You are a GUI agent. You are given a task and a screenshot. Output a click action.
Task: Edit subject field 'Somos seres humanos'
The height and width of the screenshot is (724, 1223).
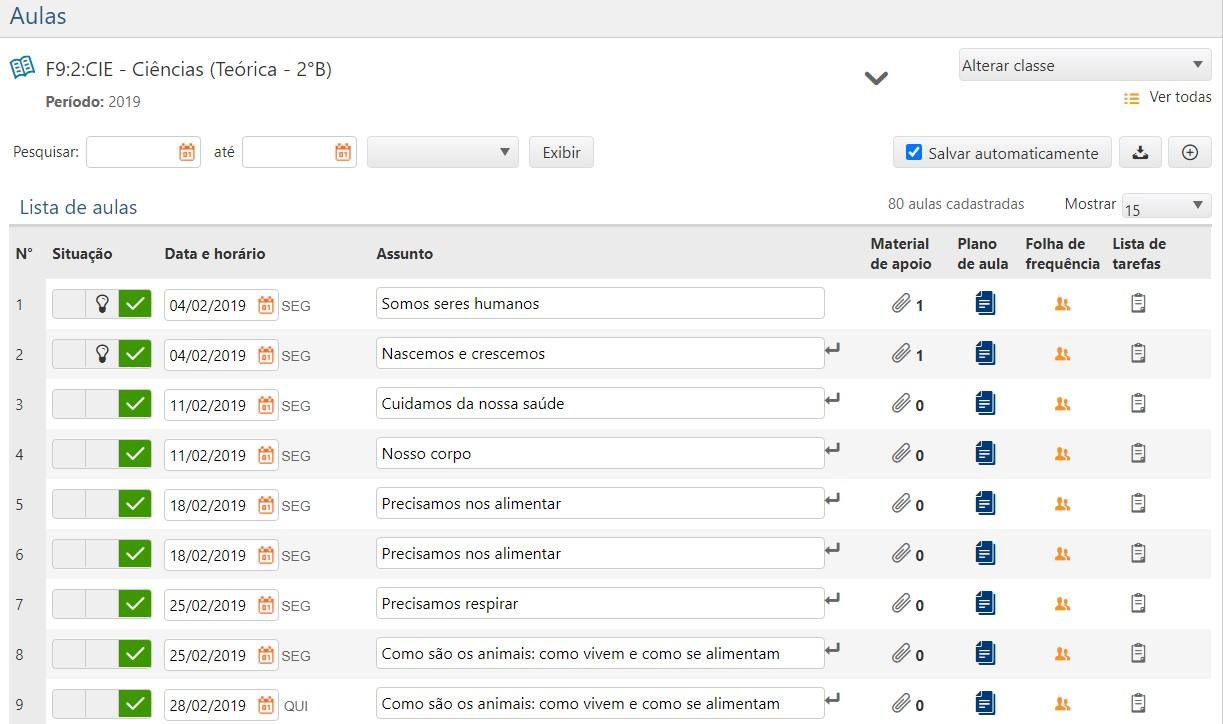[600, 303]
